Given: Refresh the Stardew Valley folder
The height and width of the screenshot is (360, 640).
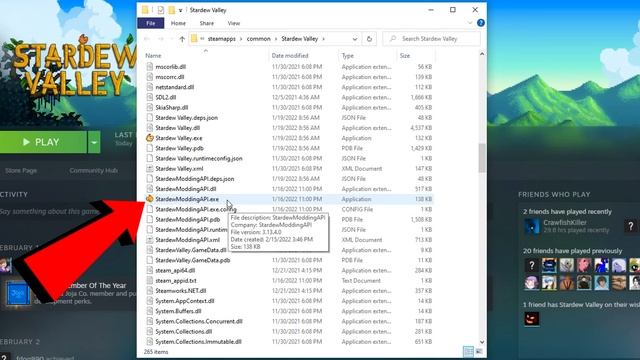Looking at the screenshot, I should point(369,39).
